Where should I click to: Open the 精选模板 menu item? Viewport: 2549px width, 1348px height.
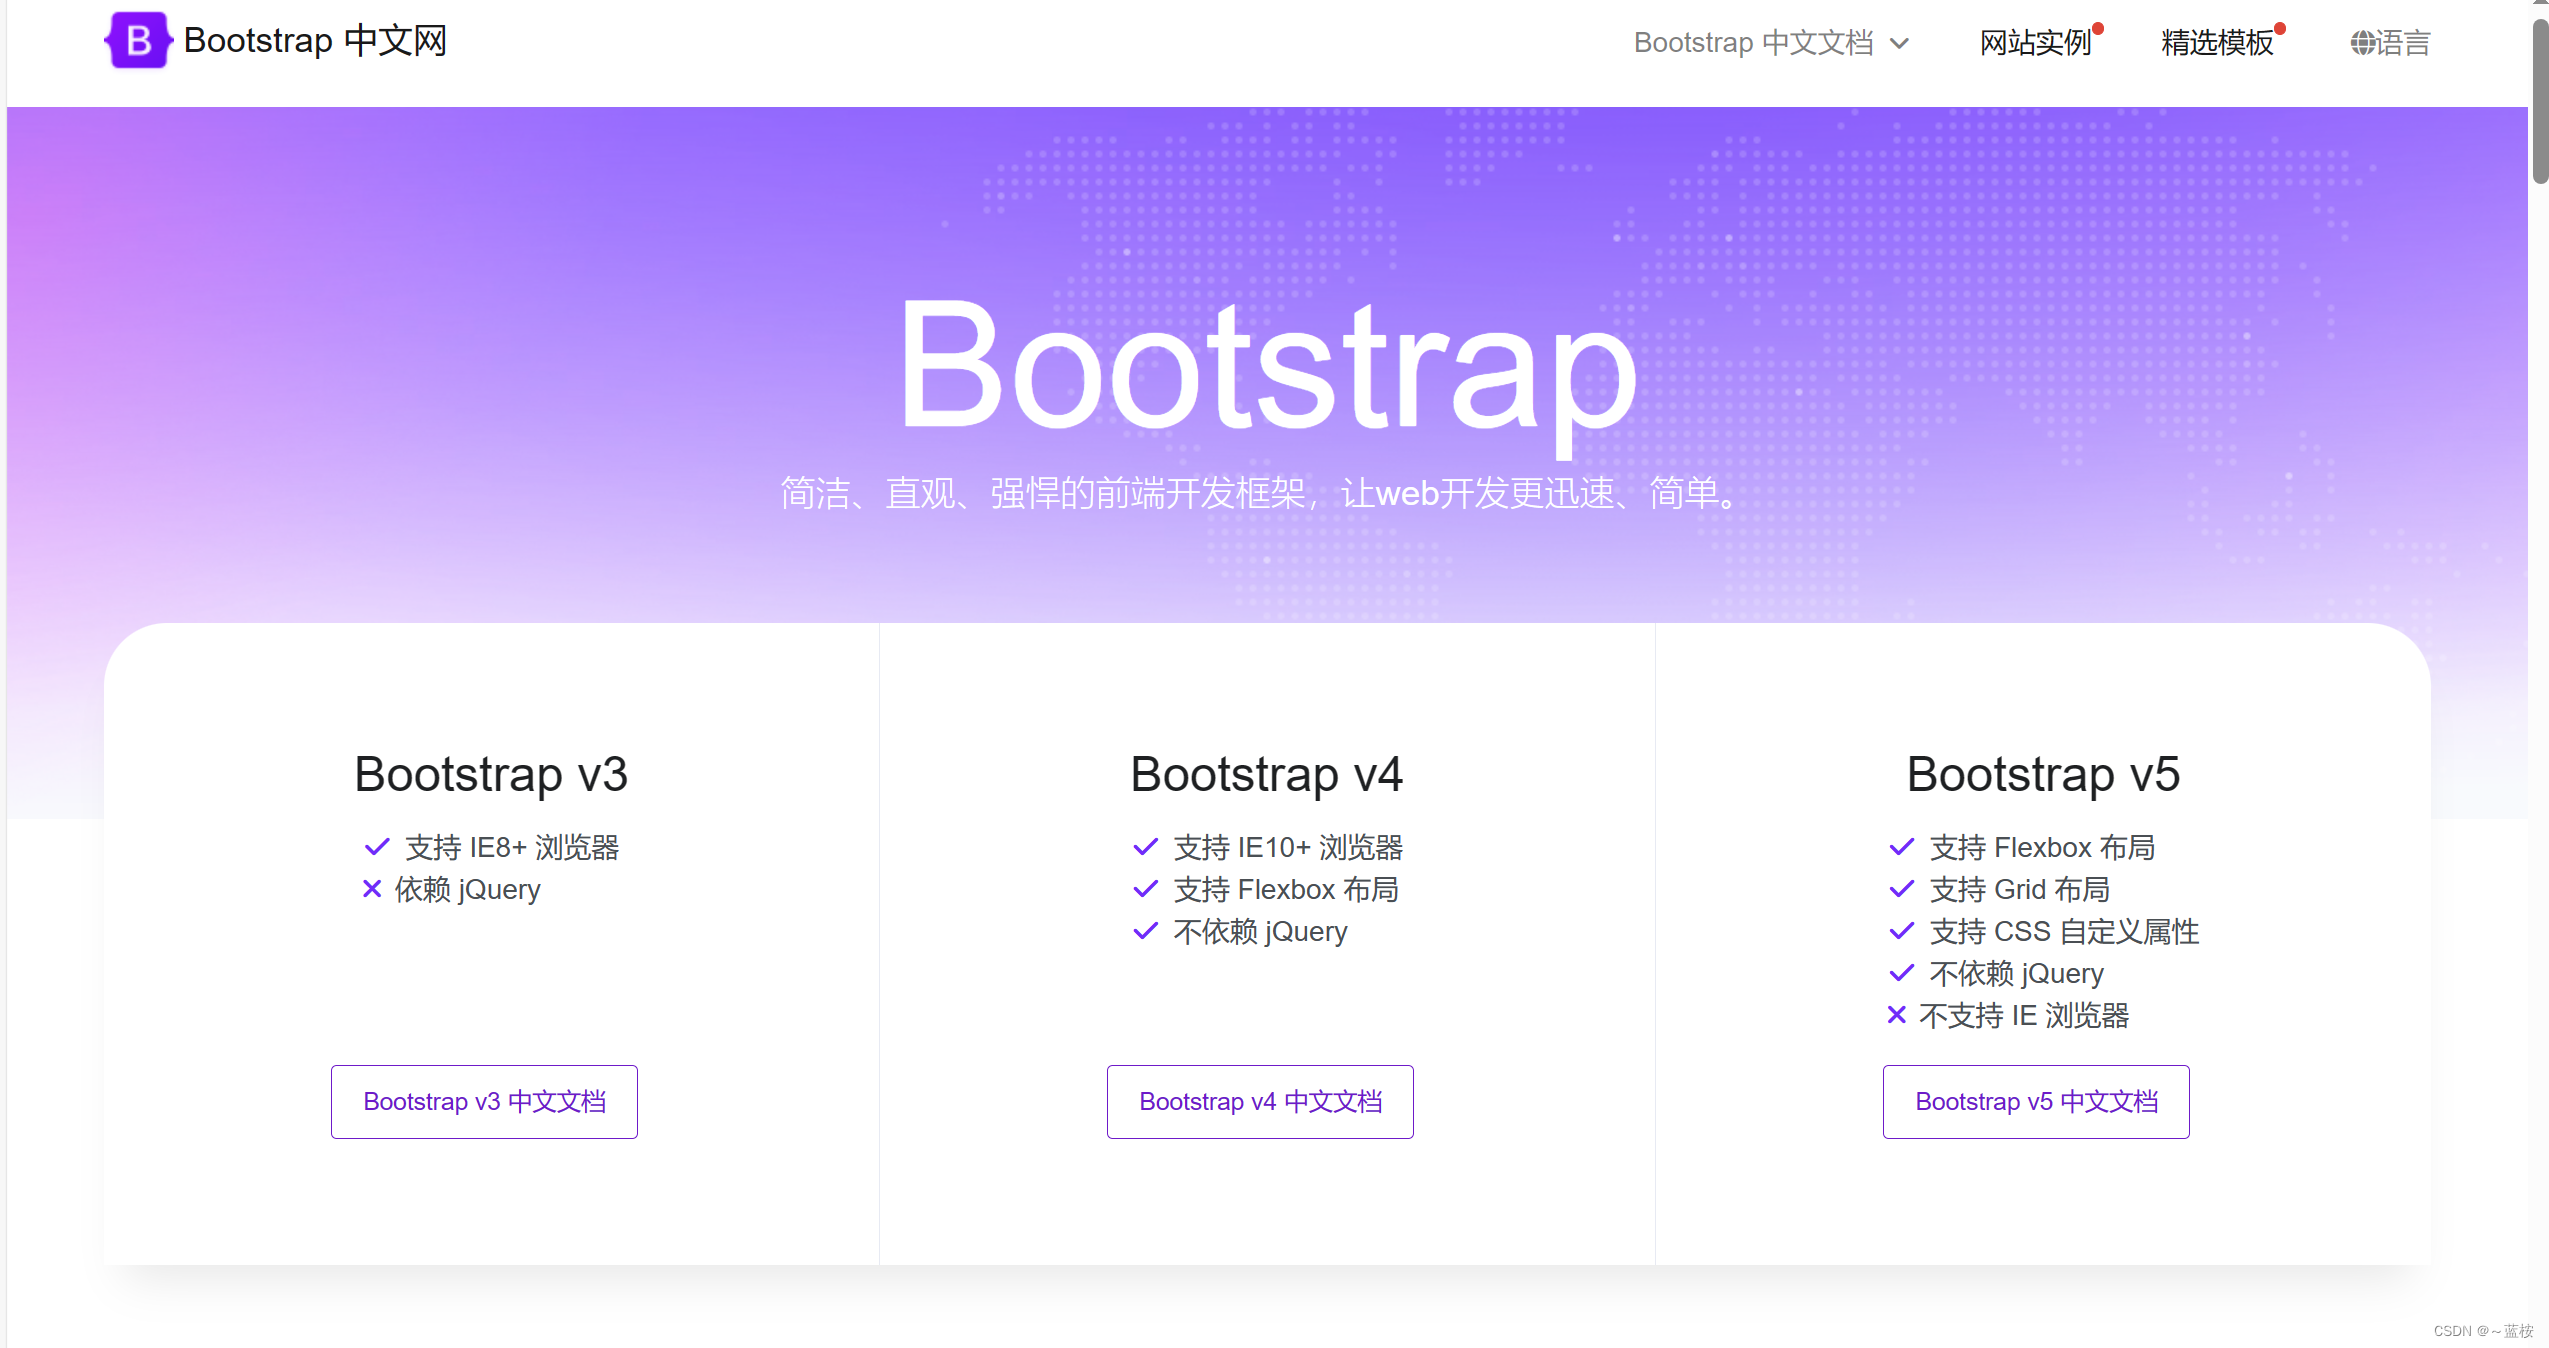pos(2217,43)
